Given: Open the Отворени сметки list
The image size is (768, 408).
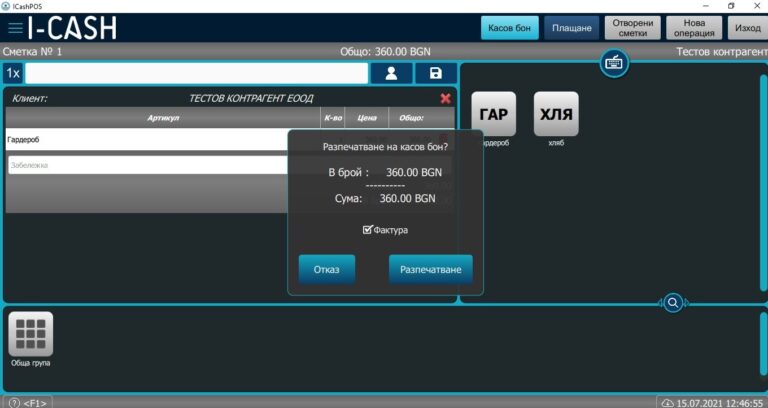Looking at the screenshot, I should (633, 28).
